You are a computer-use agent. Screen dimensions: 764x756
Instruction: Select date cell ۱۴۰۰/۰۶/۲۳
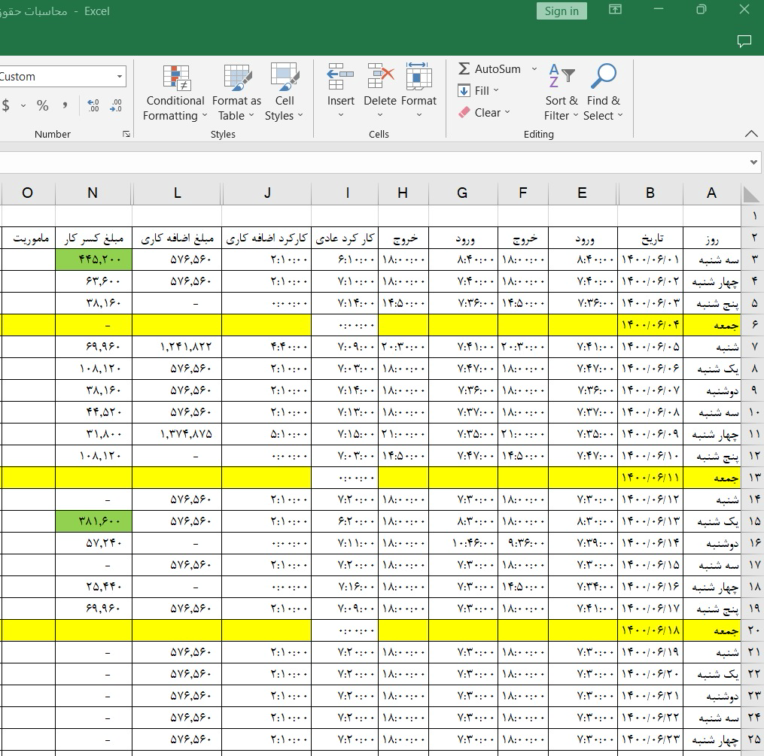(x=650, y=739)
